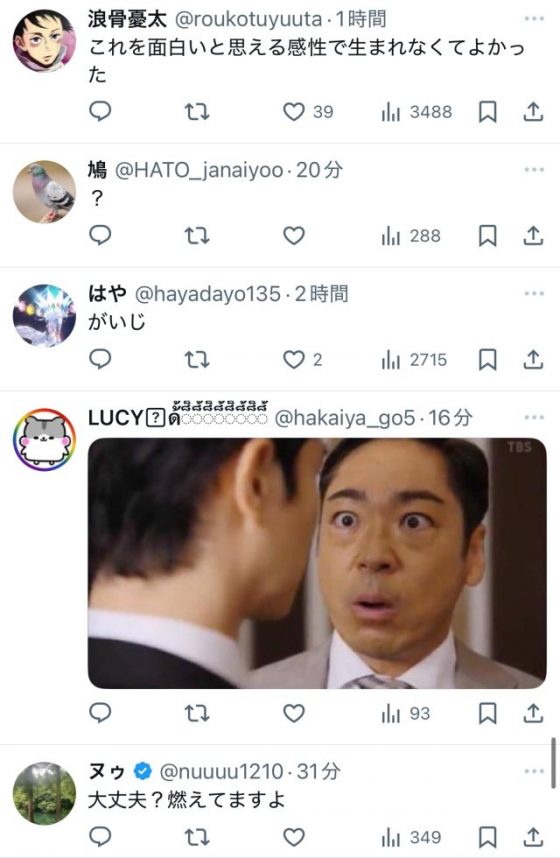The width and height of the screenshot is (560, 858).
Task: Reply to 浪骨憂太's tweet
Action: (x=100, y=112)
